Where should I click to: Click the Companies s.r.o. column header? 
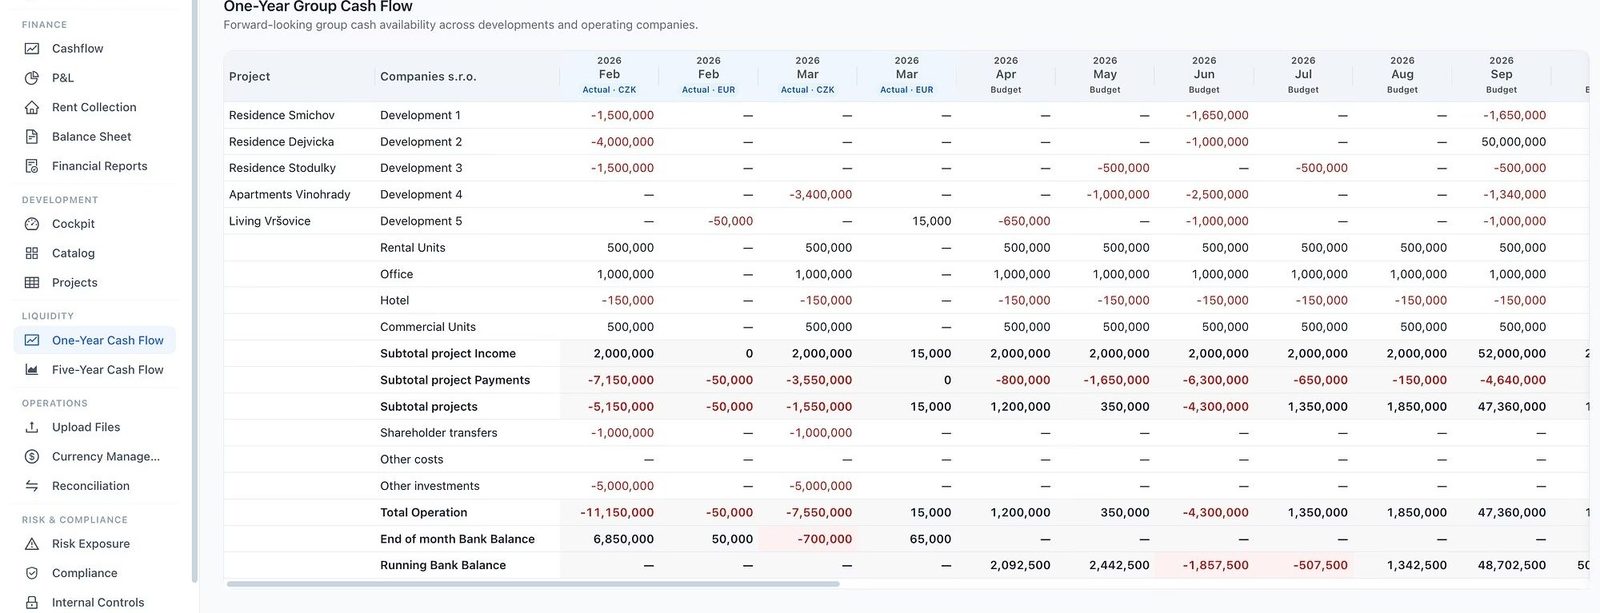pos(428,76)
